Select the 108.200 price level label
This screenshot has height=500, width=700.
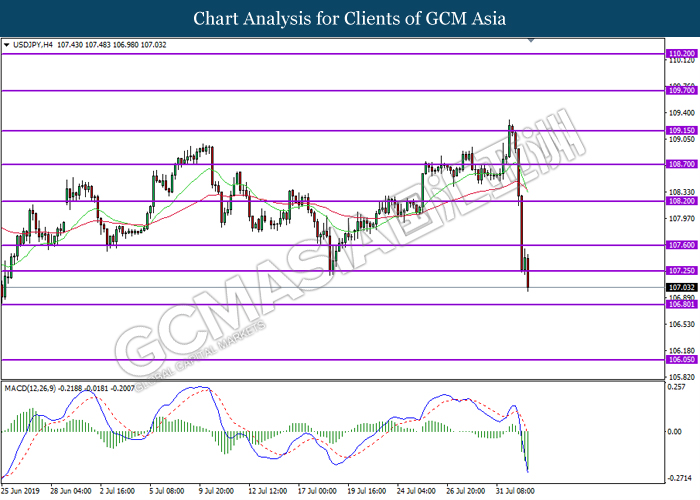[x=682, y=201]
